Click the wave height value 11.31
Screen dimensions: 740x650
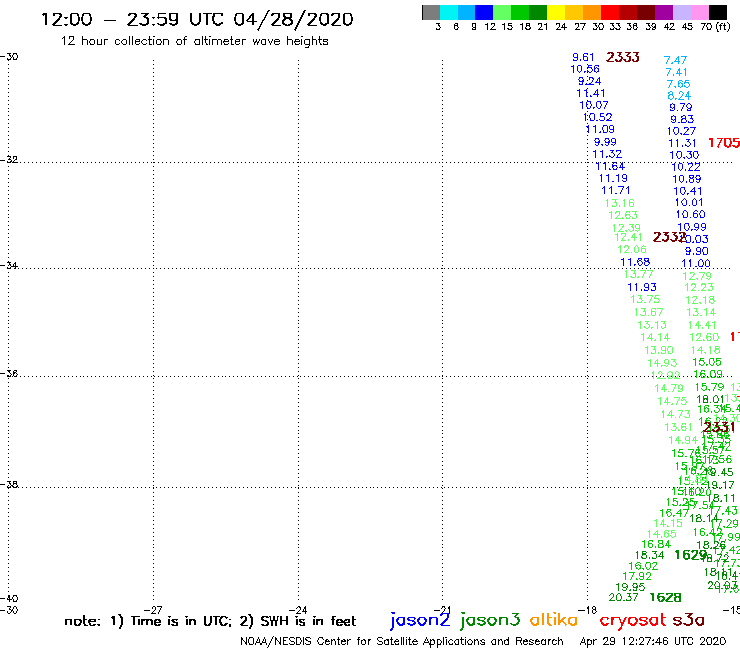coord(682,143)
